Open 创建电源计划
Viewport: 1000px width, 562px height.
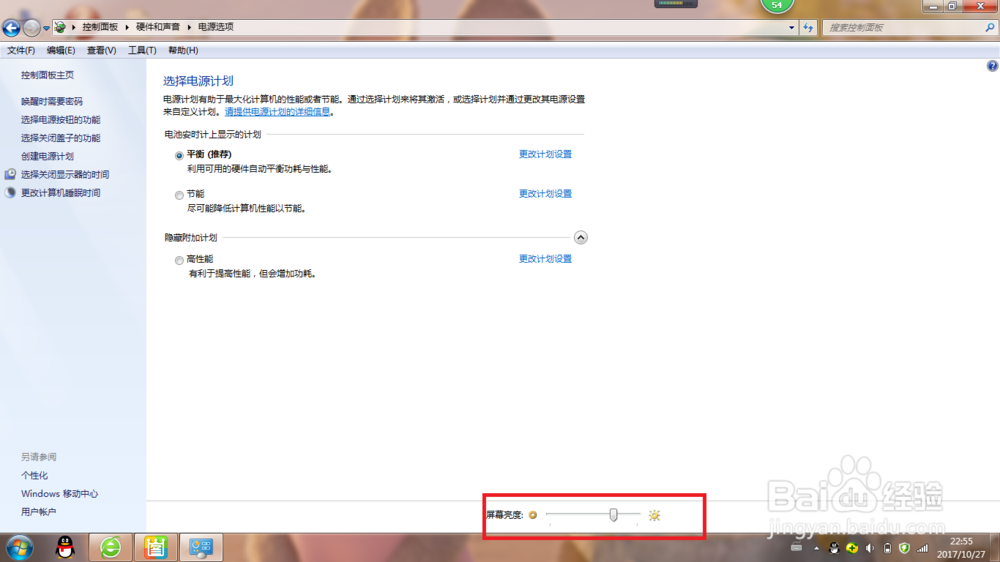[x=47, y=156]
